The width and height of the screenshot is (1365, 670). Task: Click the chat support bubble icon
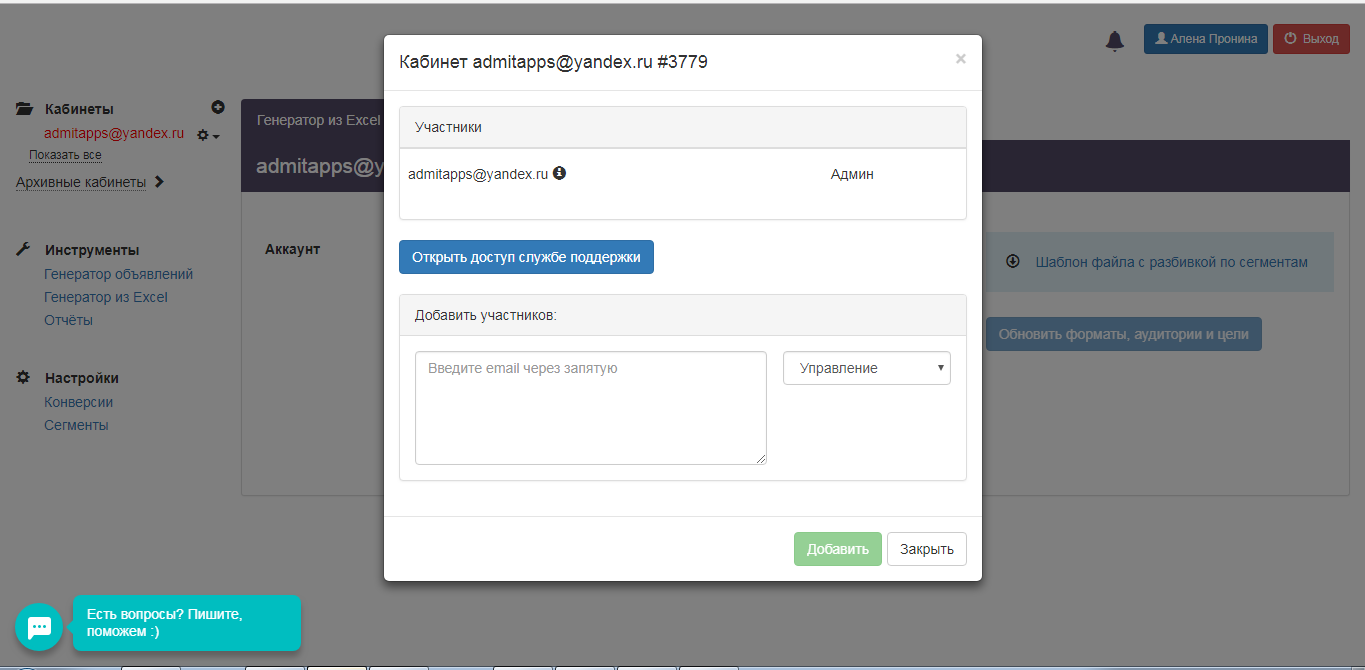(x=39, y=627)
